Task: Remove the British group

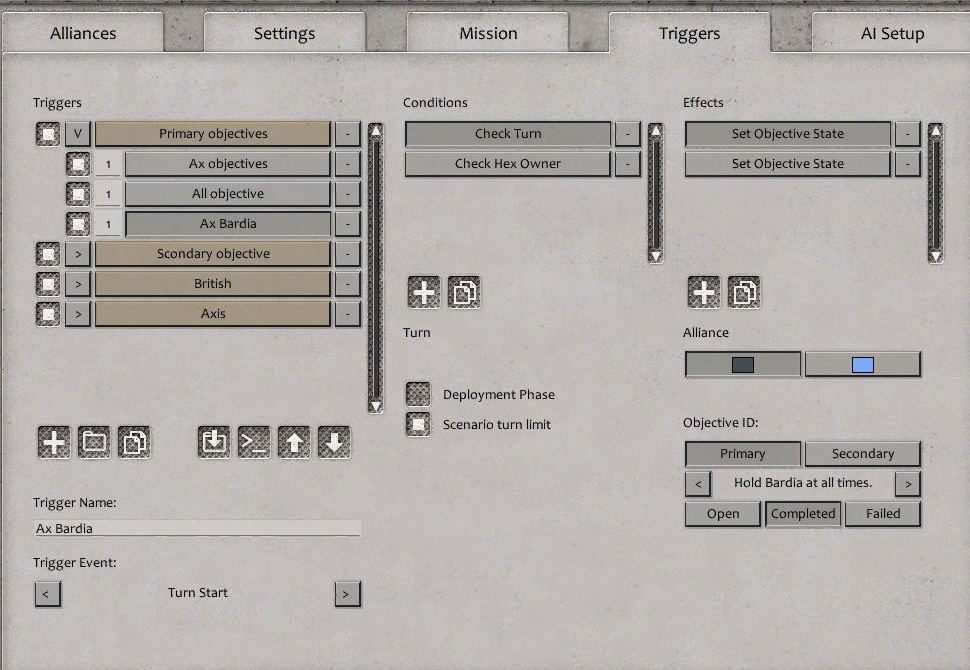Action: [x=348, y=284]
